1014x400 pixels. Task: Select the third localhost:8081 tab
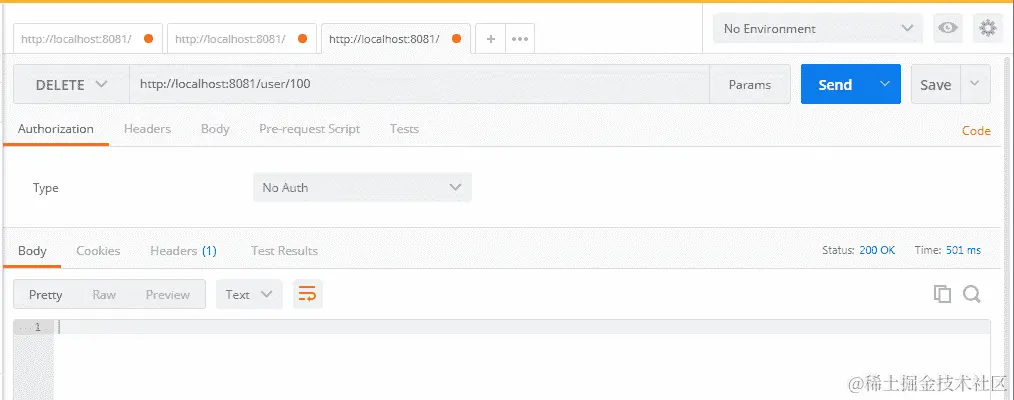coord(396,39)
